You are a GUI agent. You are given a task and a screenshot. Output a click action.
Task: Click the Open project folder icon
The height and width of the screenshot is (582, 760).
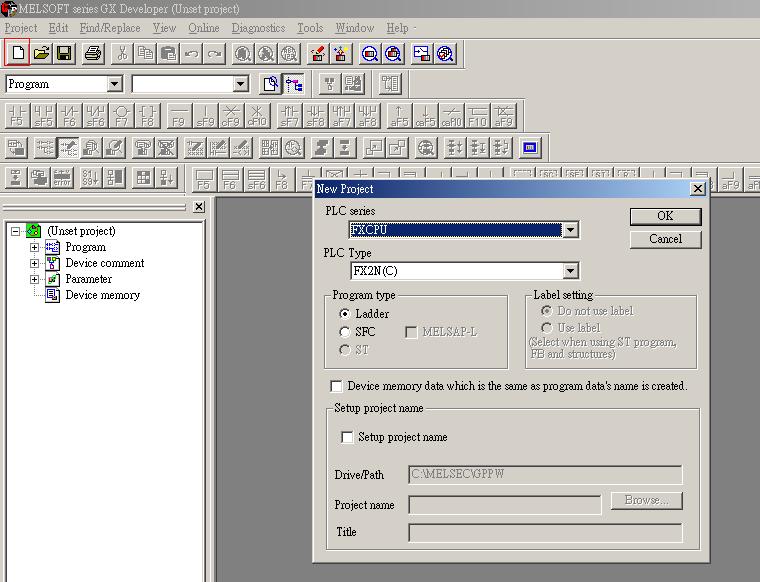point(41,53)
